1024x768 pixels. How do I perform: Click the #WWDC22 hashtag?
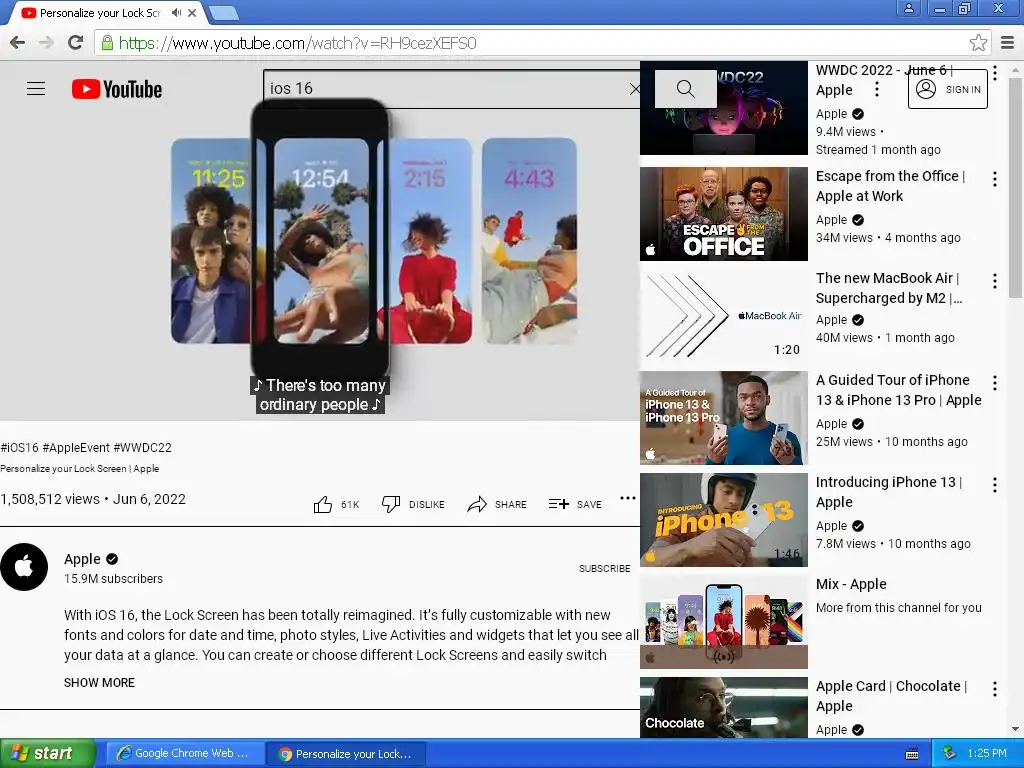(x=142, y=447)
